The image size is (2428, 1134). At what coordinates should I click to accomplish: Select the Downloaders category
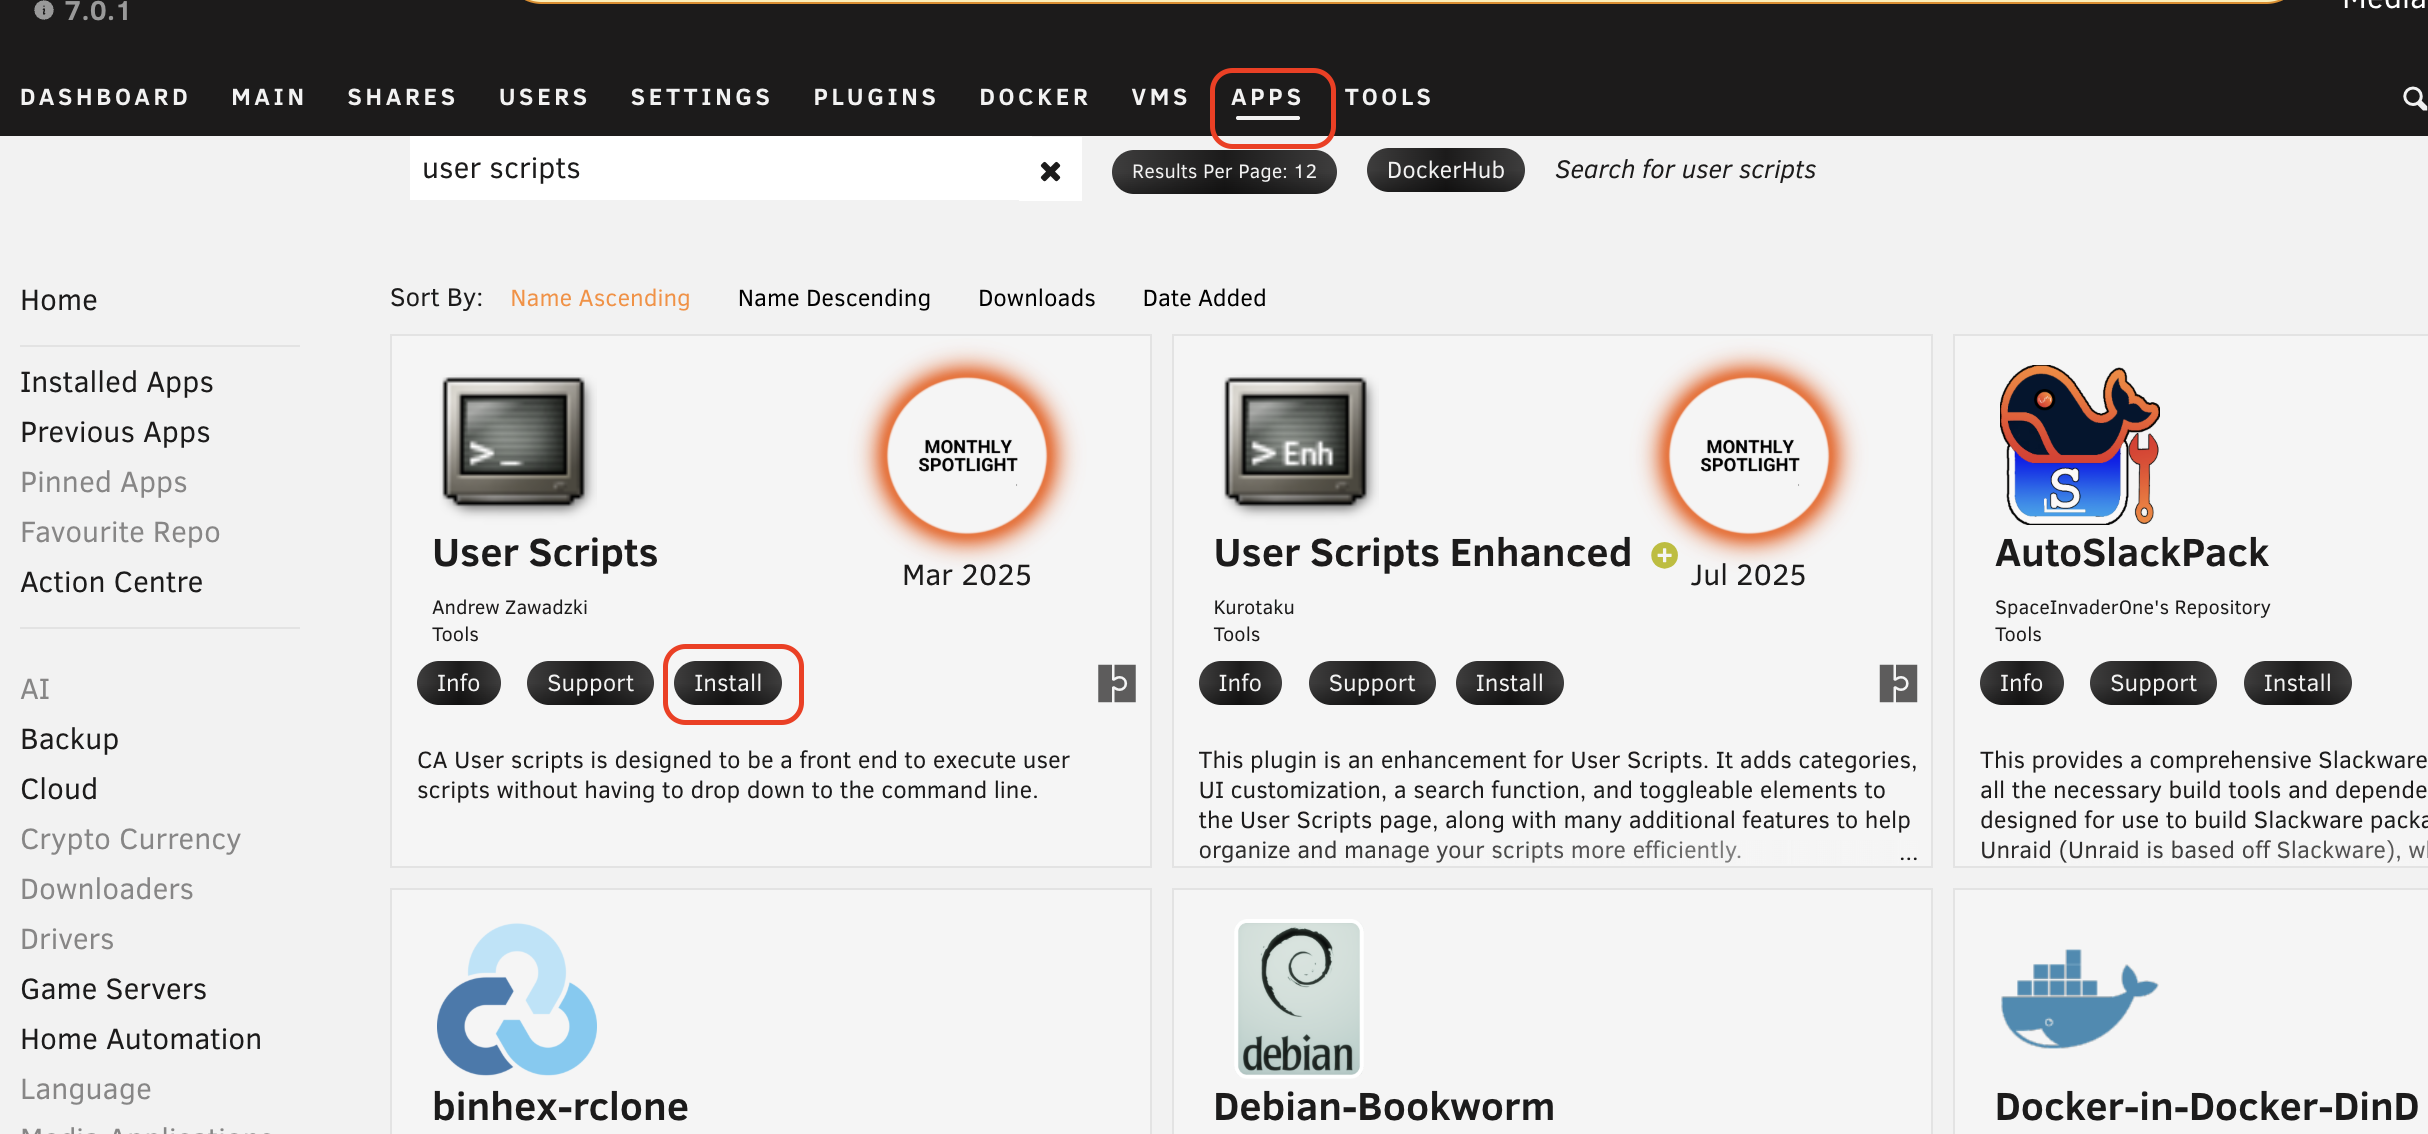tap(107, 889)
